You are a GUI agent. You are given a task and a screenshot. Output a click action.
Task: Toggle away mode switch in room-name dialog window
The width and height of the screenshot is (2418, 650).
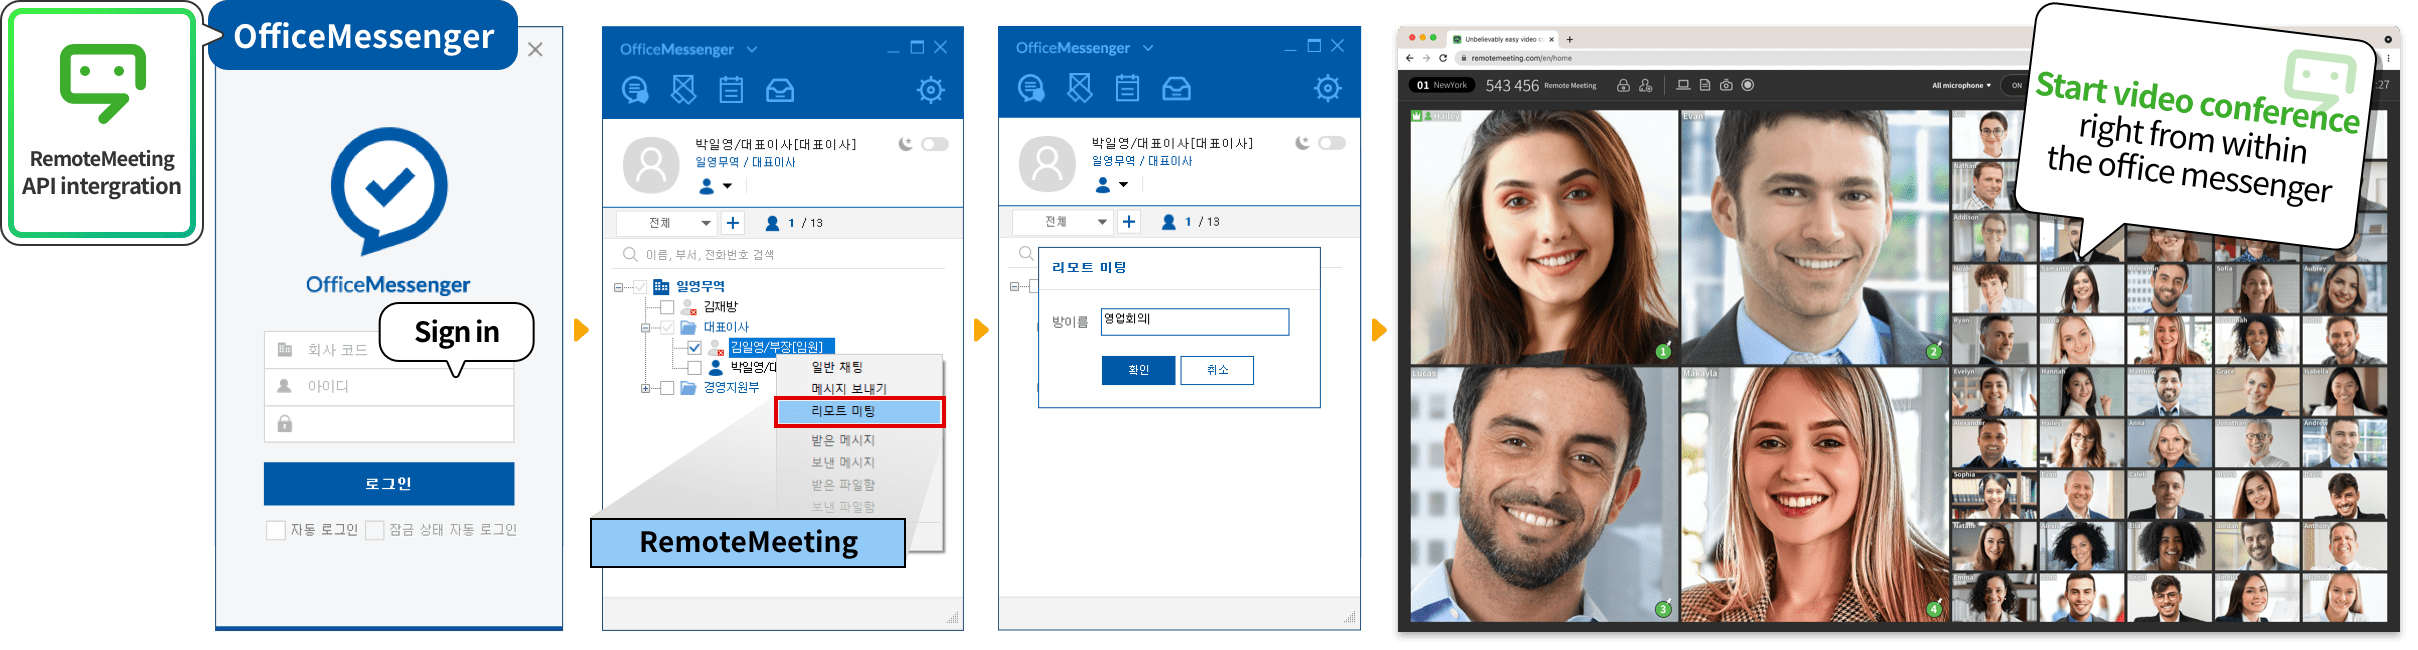pyautogui.click(x=1332, y=143)
